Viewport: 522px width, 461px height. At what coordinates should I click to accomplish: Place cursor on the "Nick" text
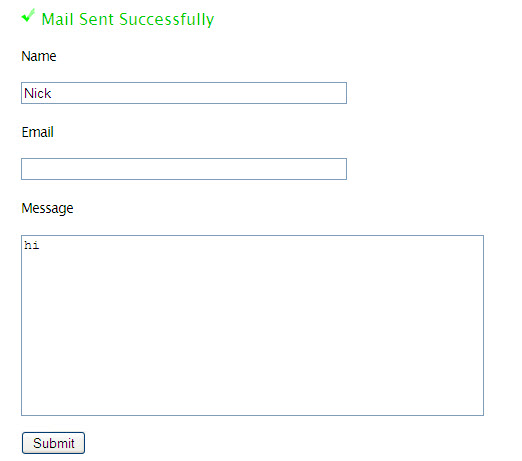38,93
